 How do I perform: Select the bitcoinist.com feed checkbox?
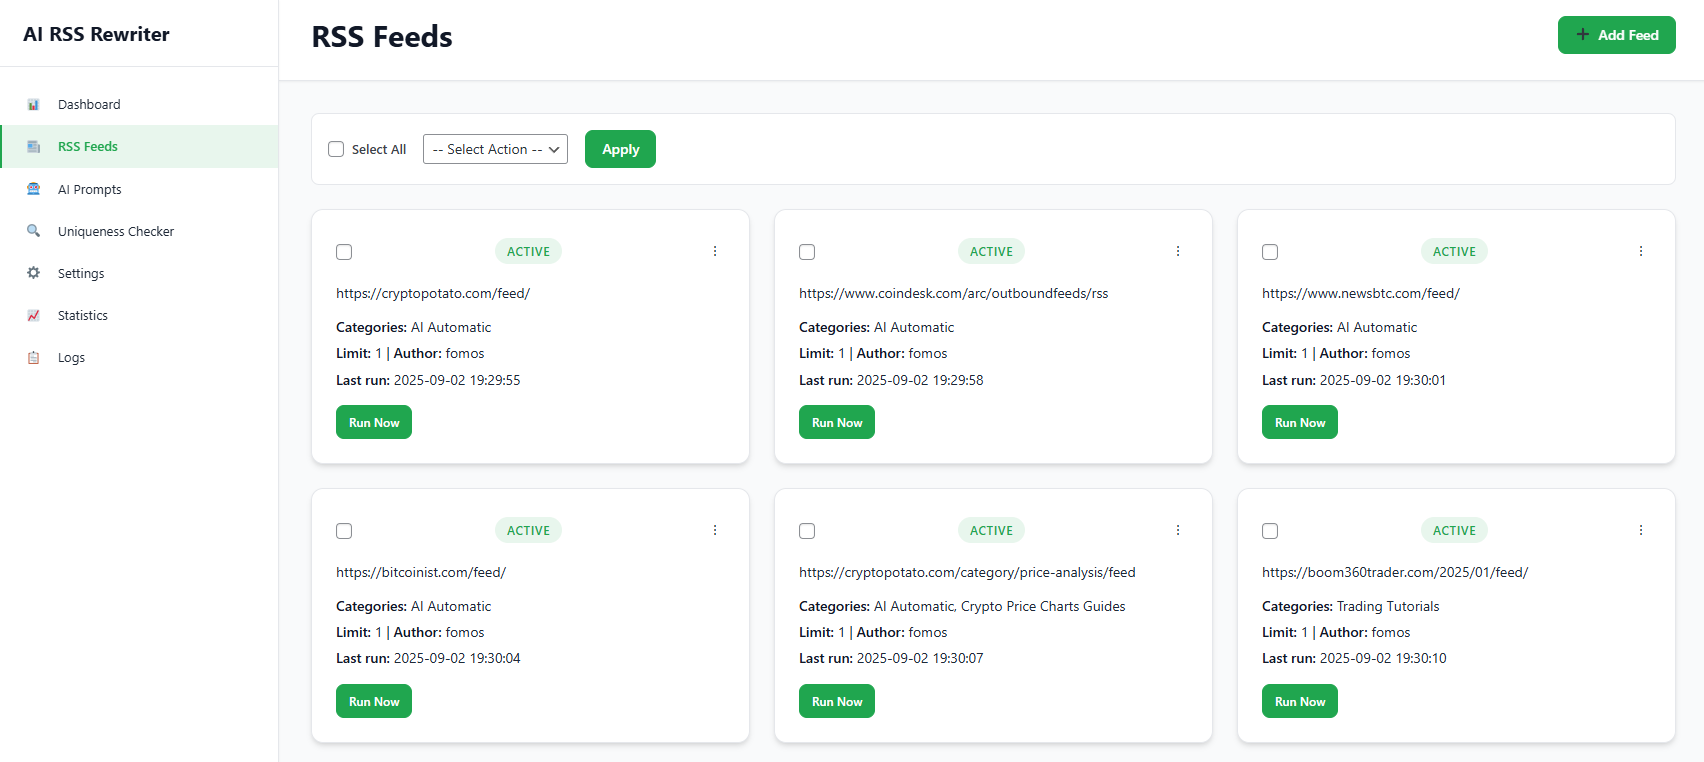coord(344,531)
